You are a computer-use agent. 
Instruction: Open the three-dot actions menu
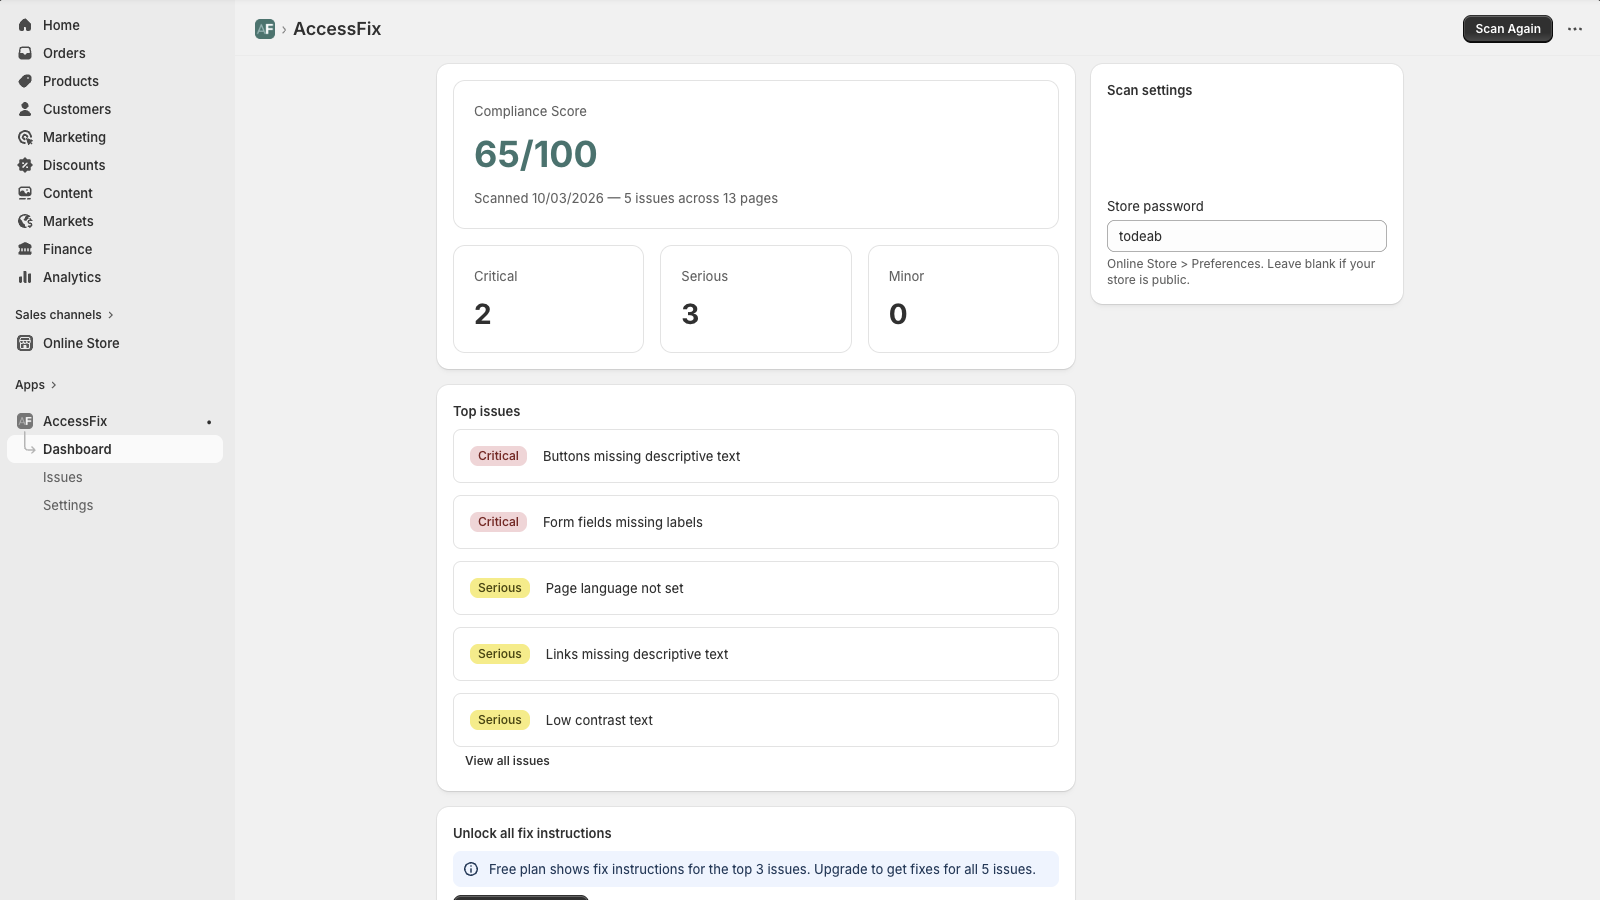click(x=1575, y=29)
